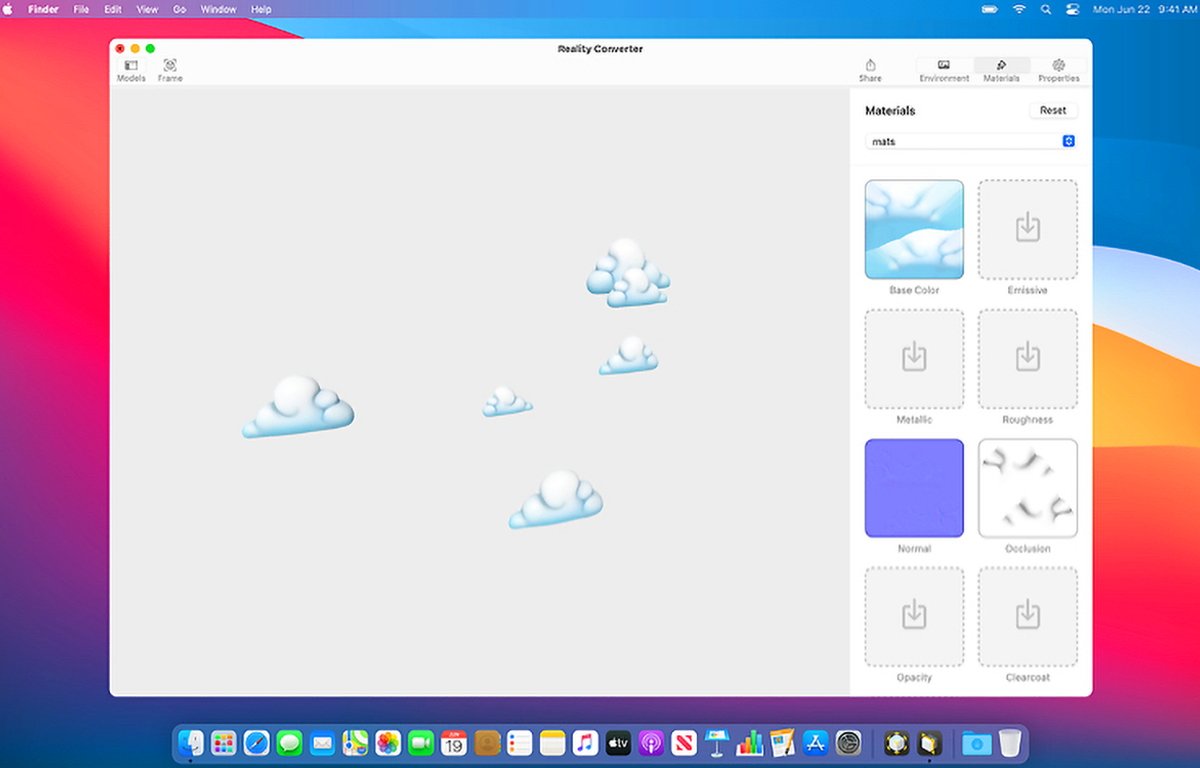
Task: Open Maps from the Dock
Action: tap(355, 743)
